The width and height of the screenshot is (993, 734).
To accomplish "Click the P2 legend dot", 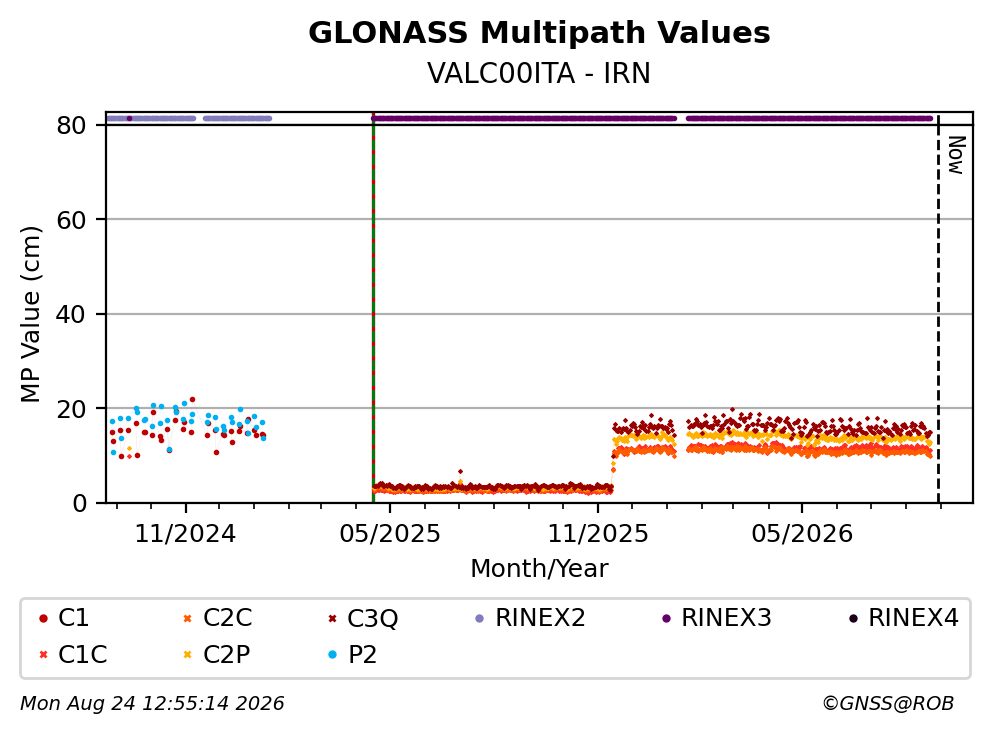I will pos(332,655).
